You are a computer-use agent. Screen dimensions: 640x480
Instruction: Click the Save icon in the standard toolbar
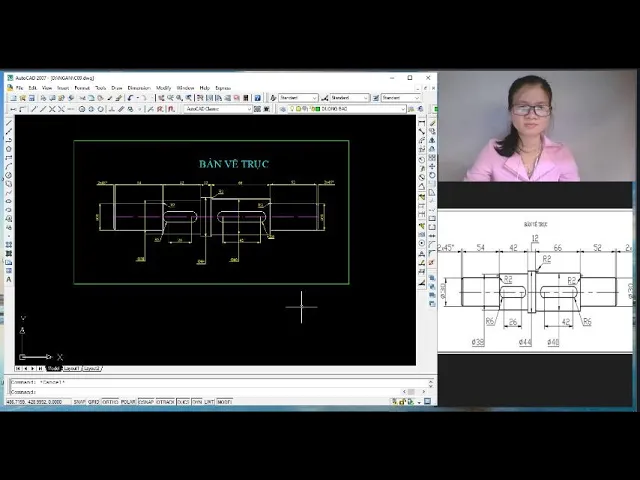31,98
